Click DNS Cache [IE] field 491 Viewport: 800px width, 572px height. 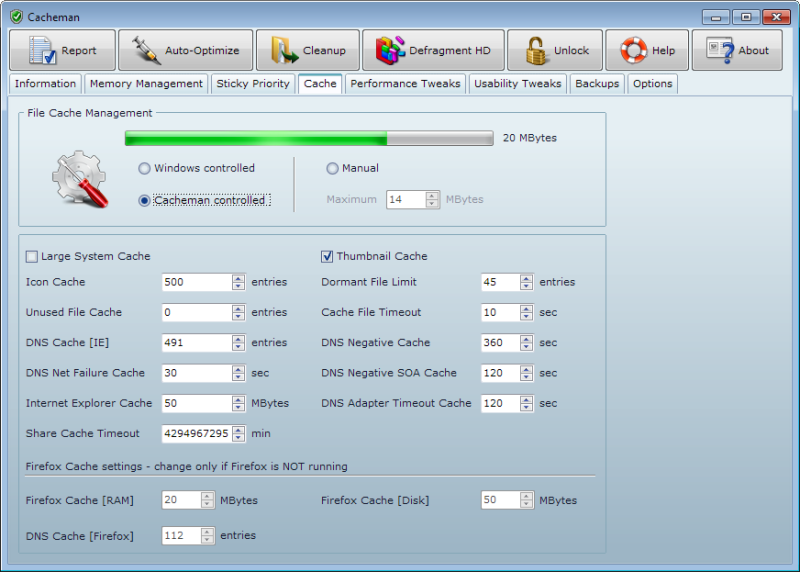click(197, 343)
